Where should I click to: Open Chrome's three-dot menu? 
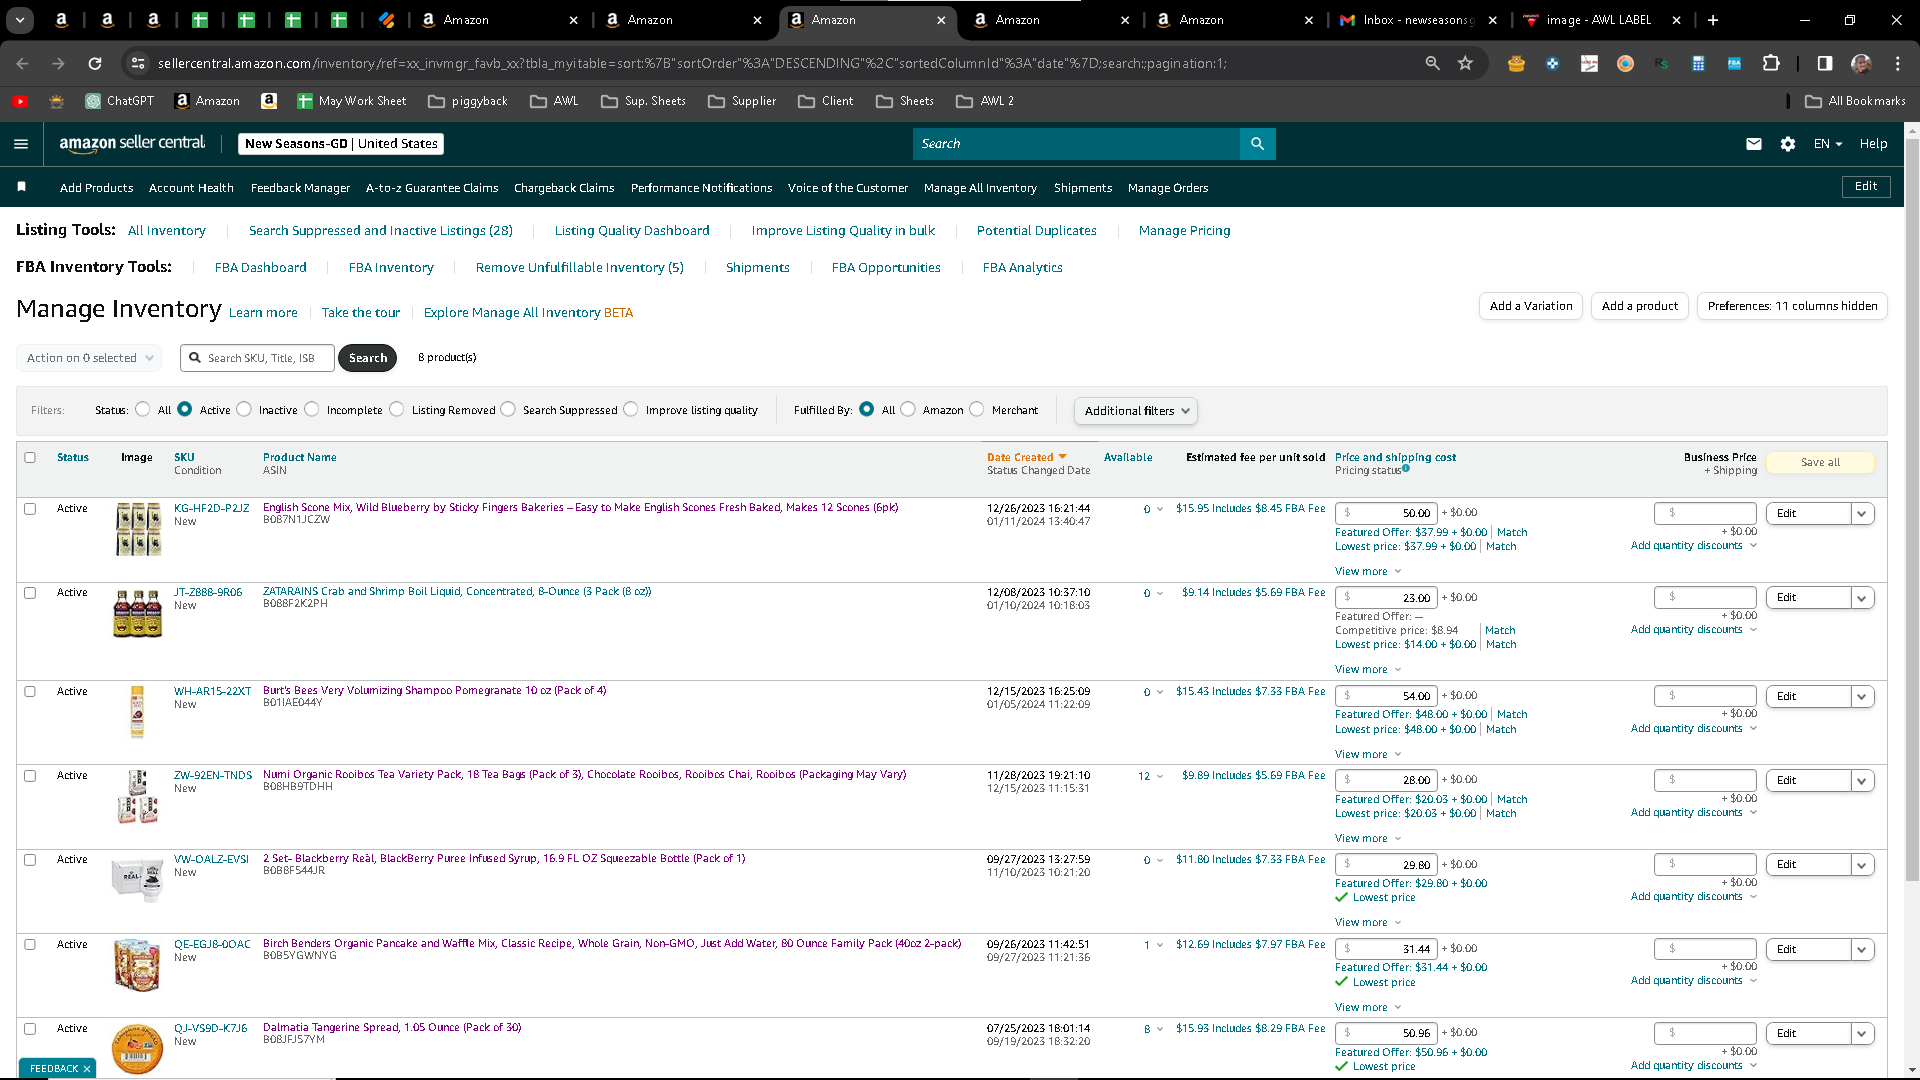tap(1897, 63)
